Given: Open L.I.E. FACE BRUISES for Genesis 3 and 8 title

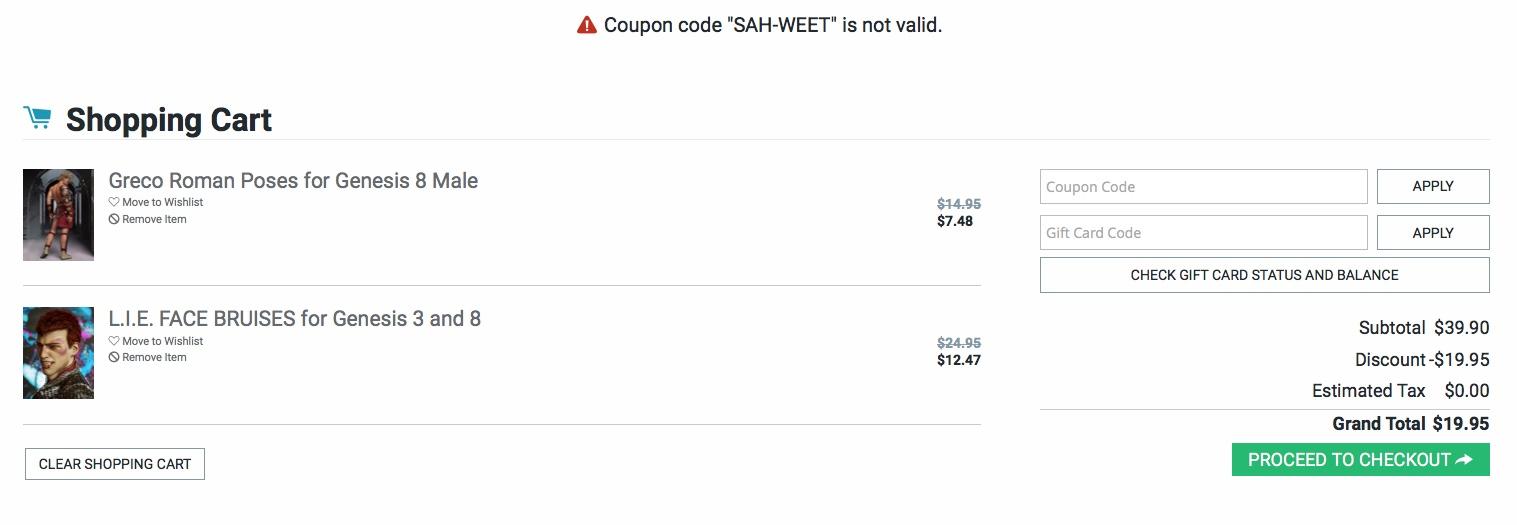Looking at the screenshot, I should pyautogui.click(x=294, y=319).
